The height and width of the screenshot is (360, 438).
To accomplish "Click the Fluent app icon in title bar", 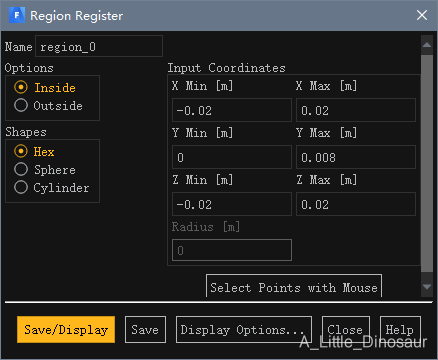I will click(x=17, y=15).
